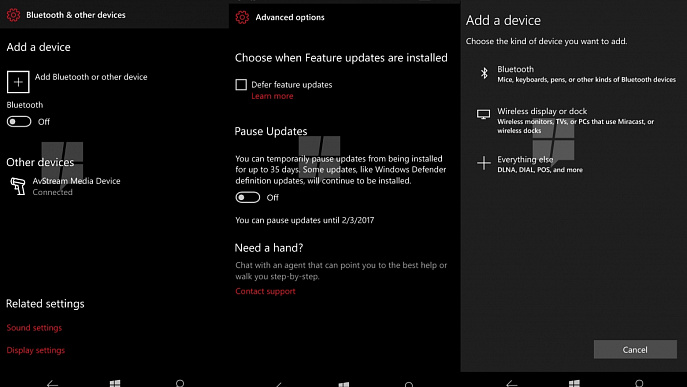Viewport: 687px width, 387px height.
Task: Enable the Pause Updates toggle
Action: [248, 197]
